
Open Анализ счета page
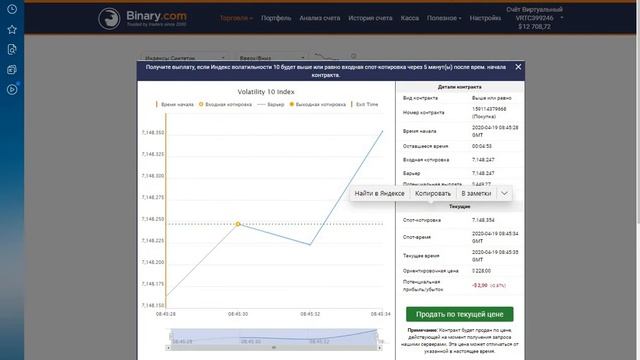[320, 18]
